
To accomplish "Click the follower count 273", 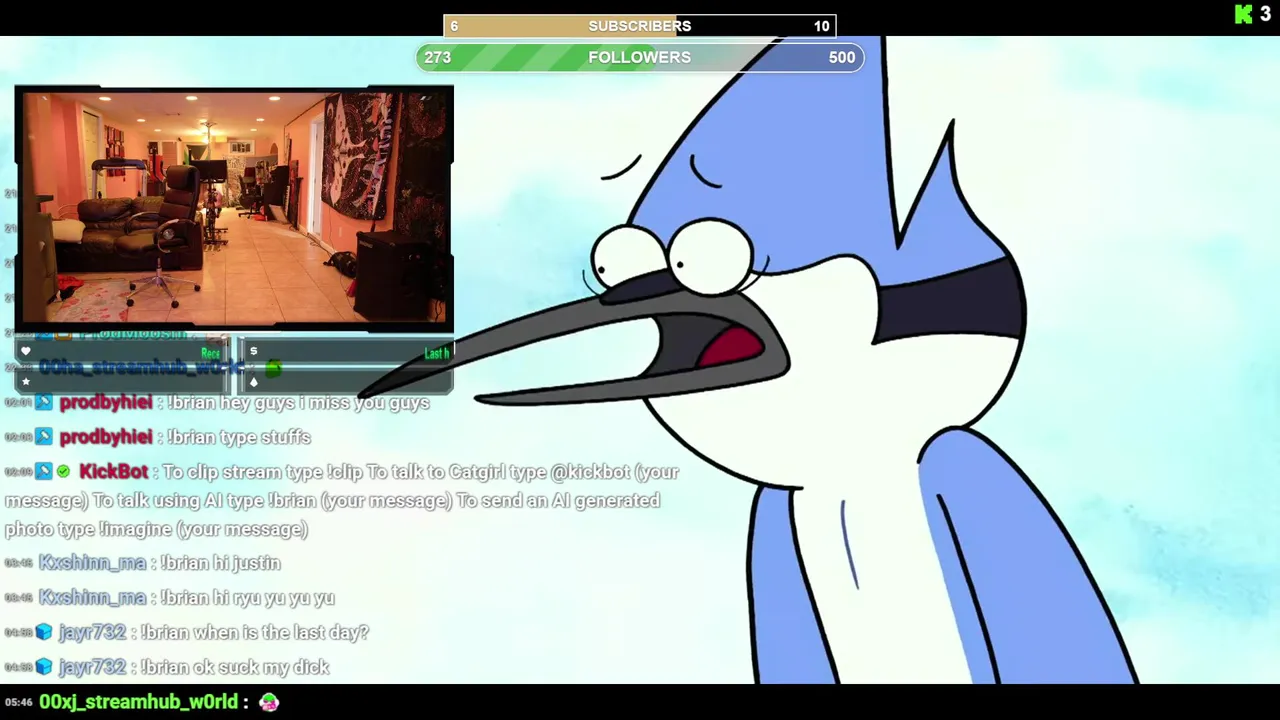I will tap(437, 57).
